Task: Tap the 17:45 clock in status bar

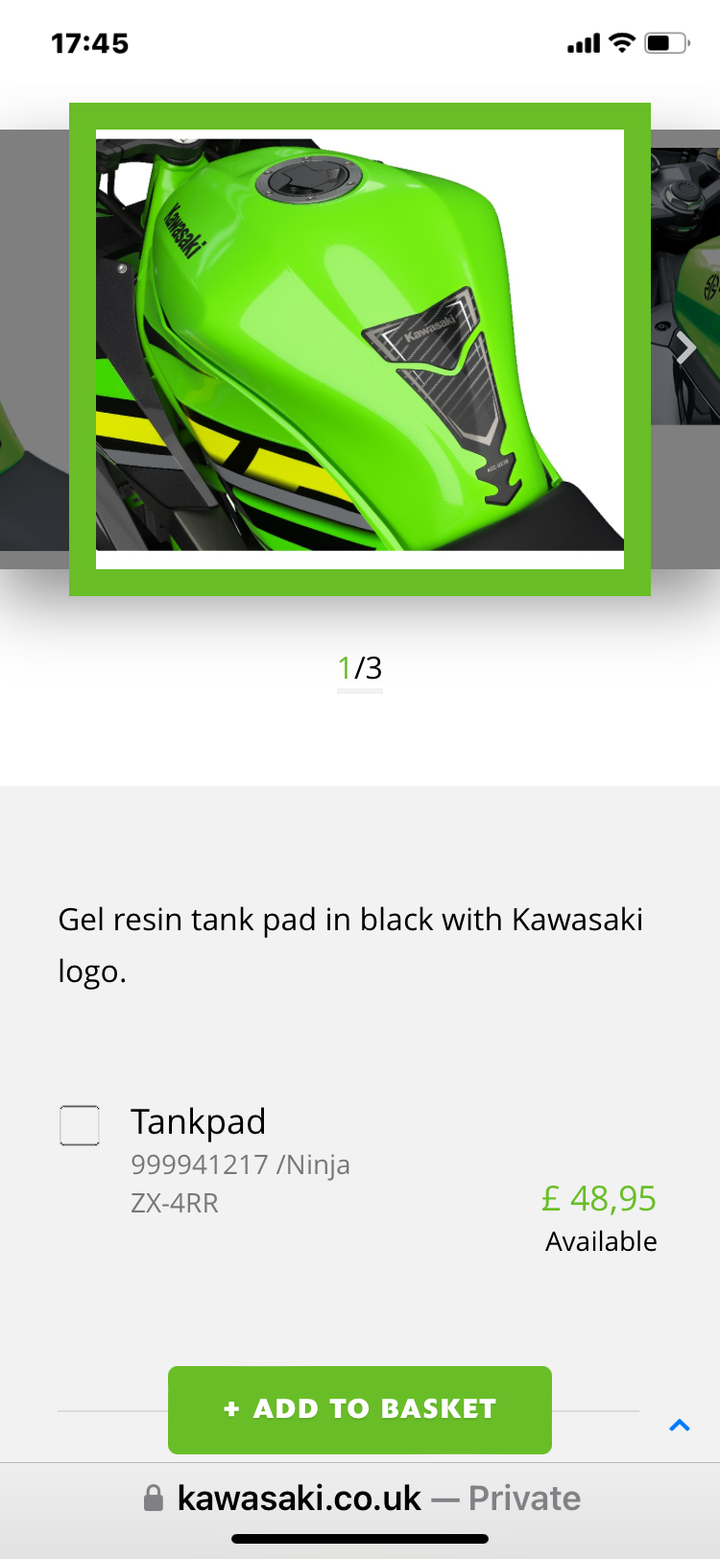Action: (90, 44)
